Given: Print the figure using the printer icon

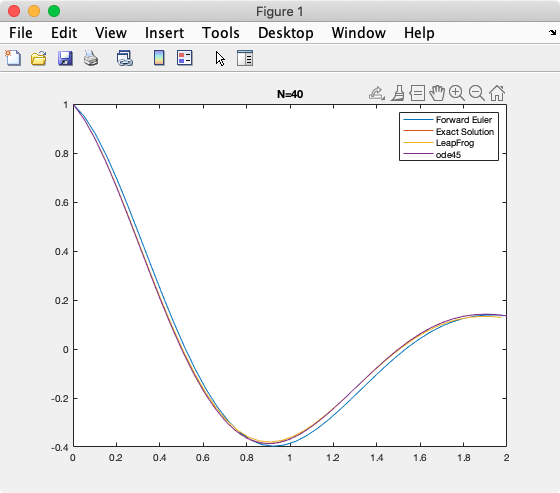Looking at the screenshot, I should (x=91, y=58).
